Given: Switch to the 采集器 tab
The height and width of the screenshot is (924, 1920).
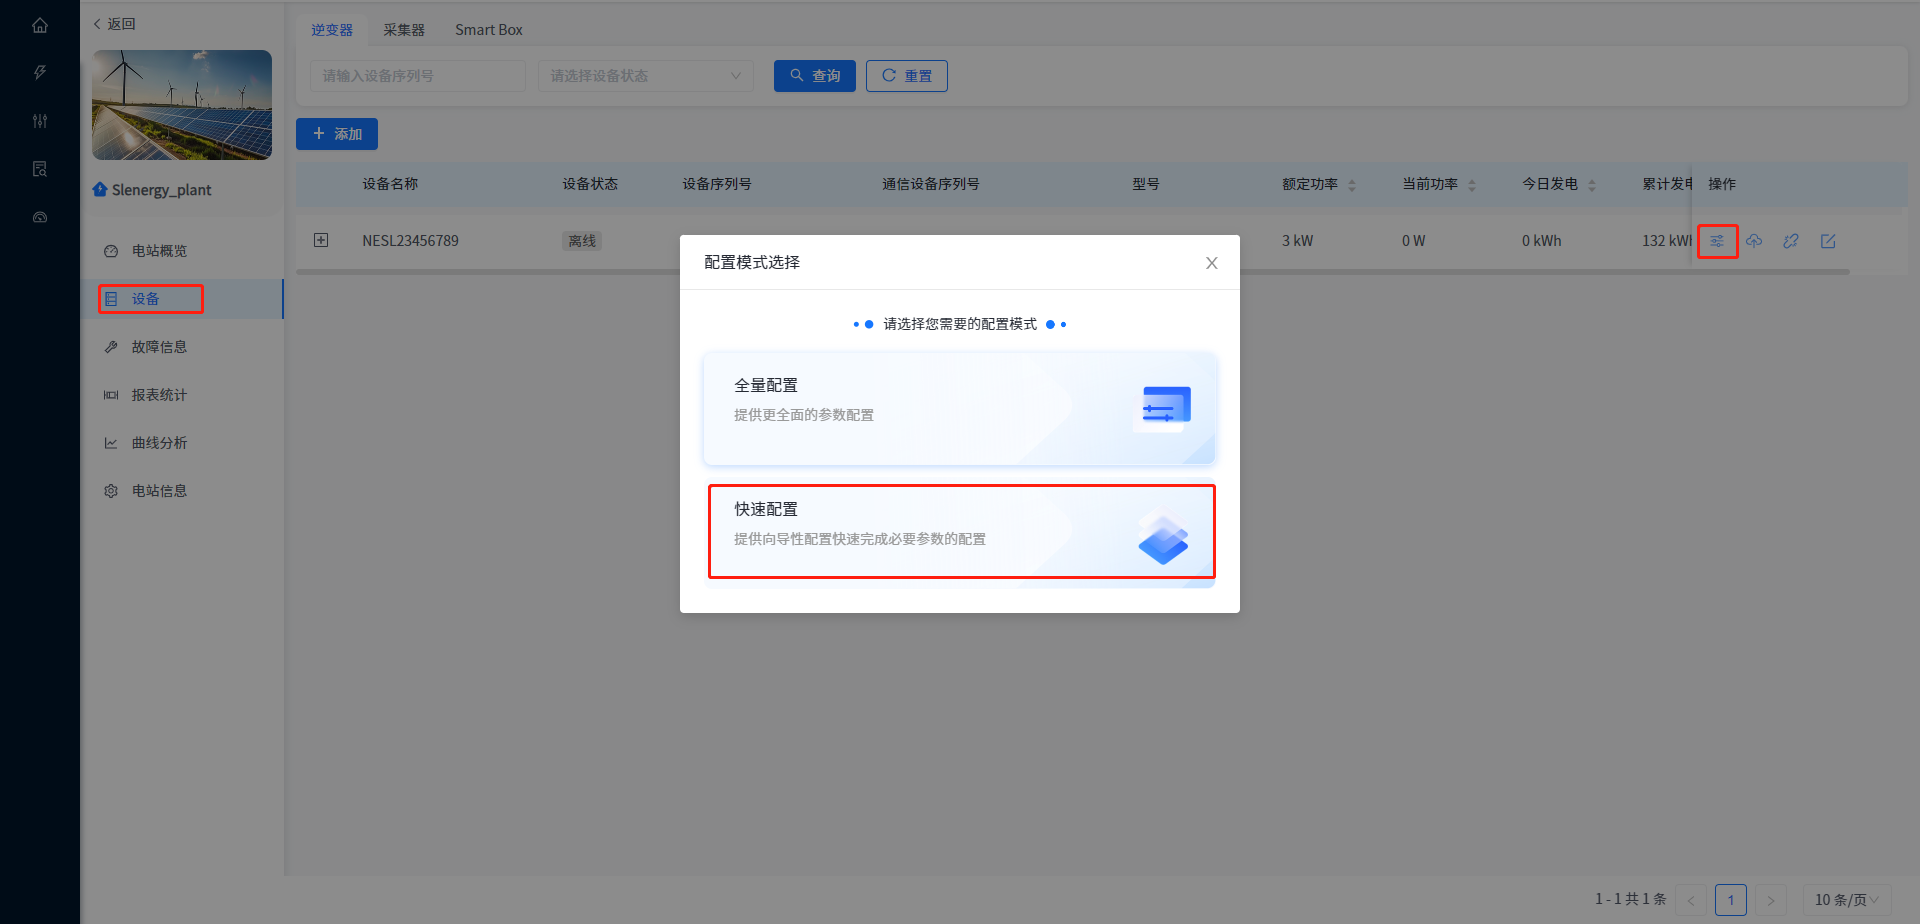Looking at the screenshot, I should [x=404, y=30].
